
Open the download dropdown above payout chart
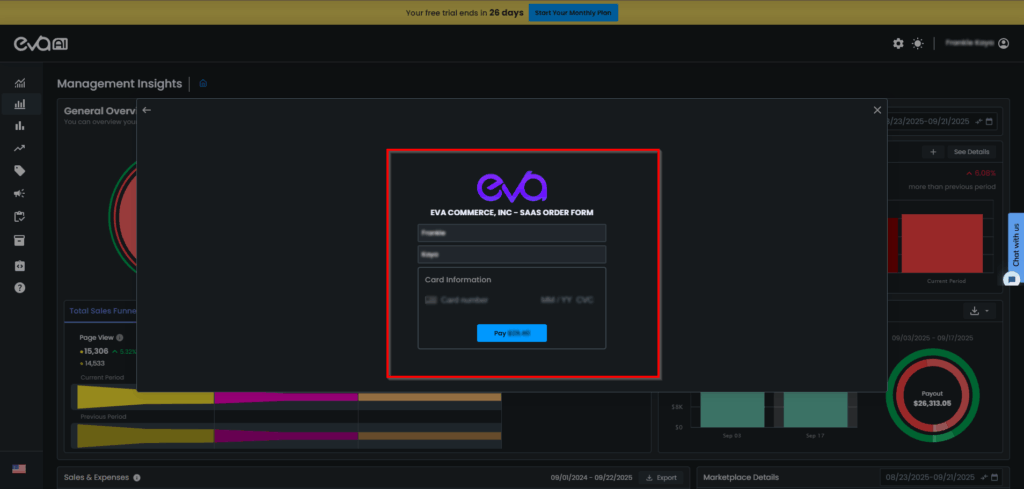(979, 311)
